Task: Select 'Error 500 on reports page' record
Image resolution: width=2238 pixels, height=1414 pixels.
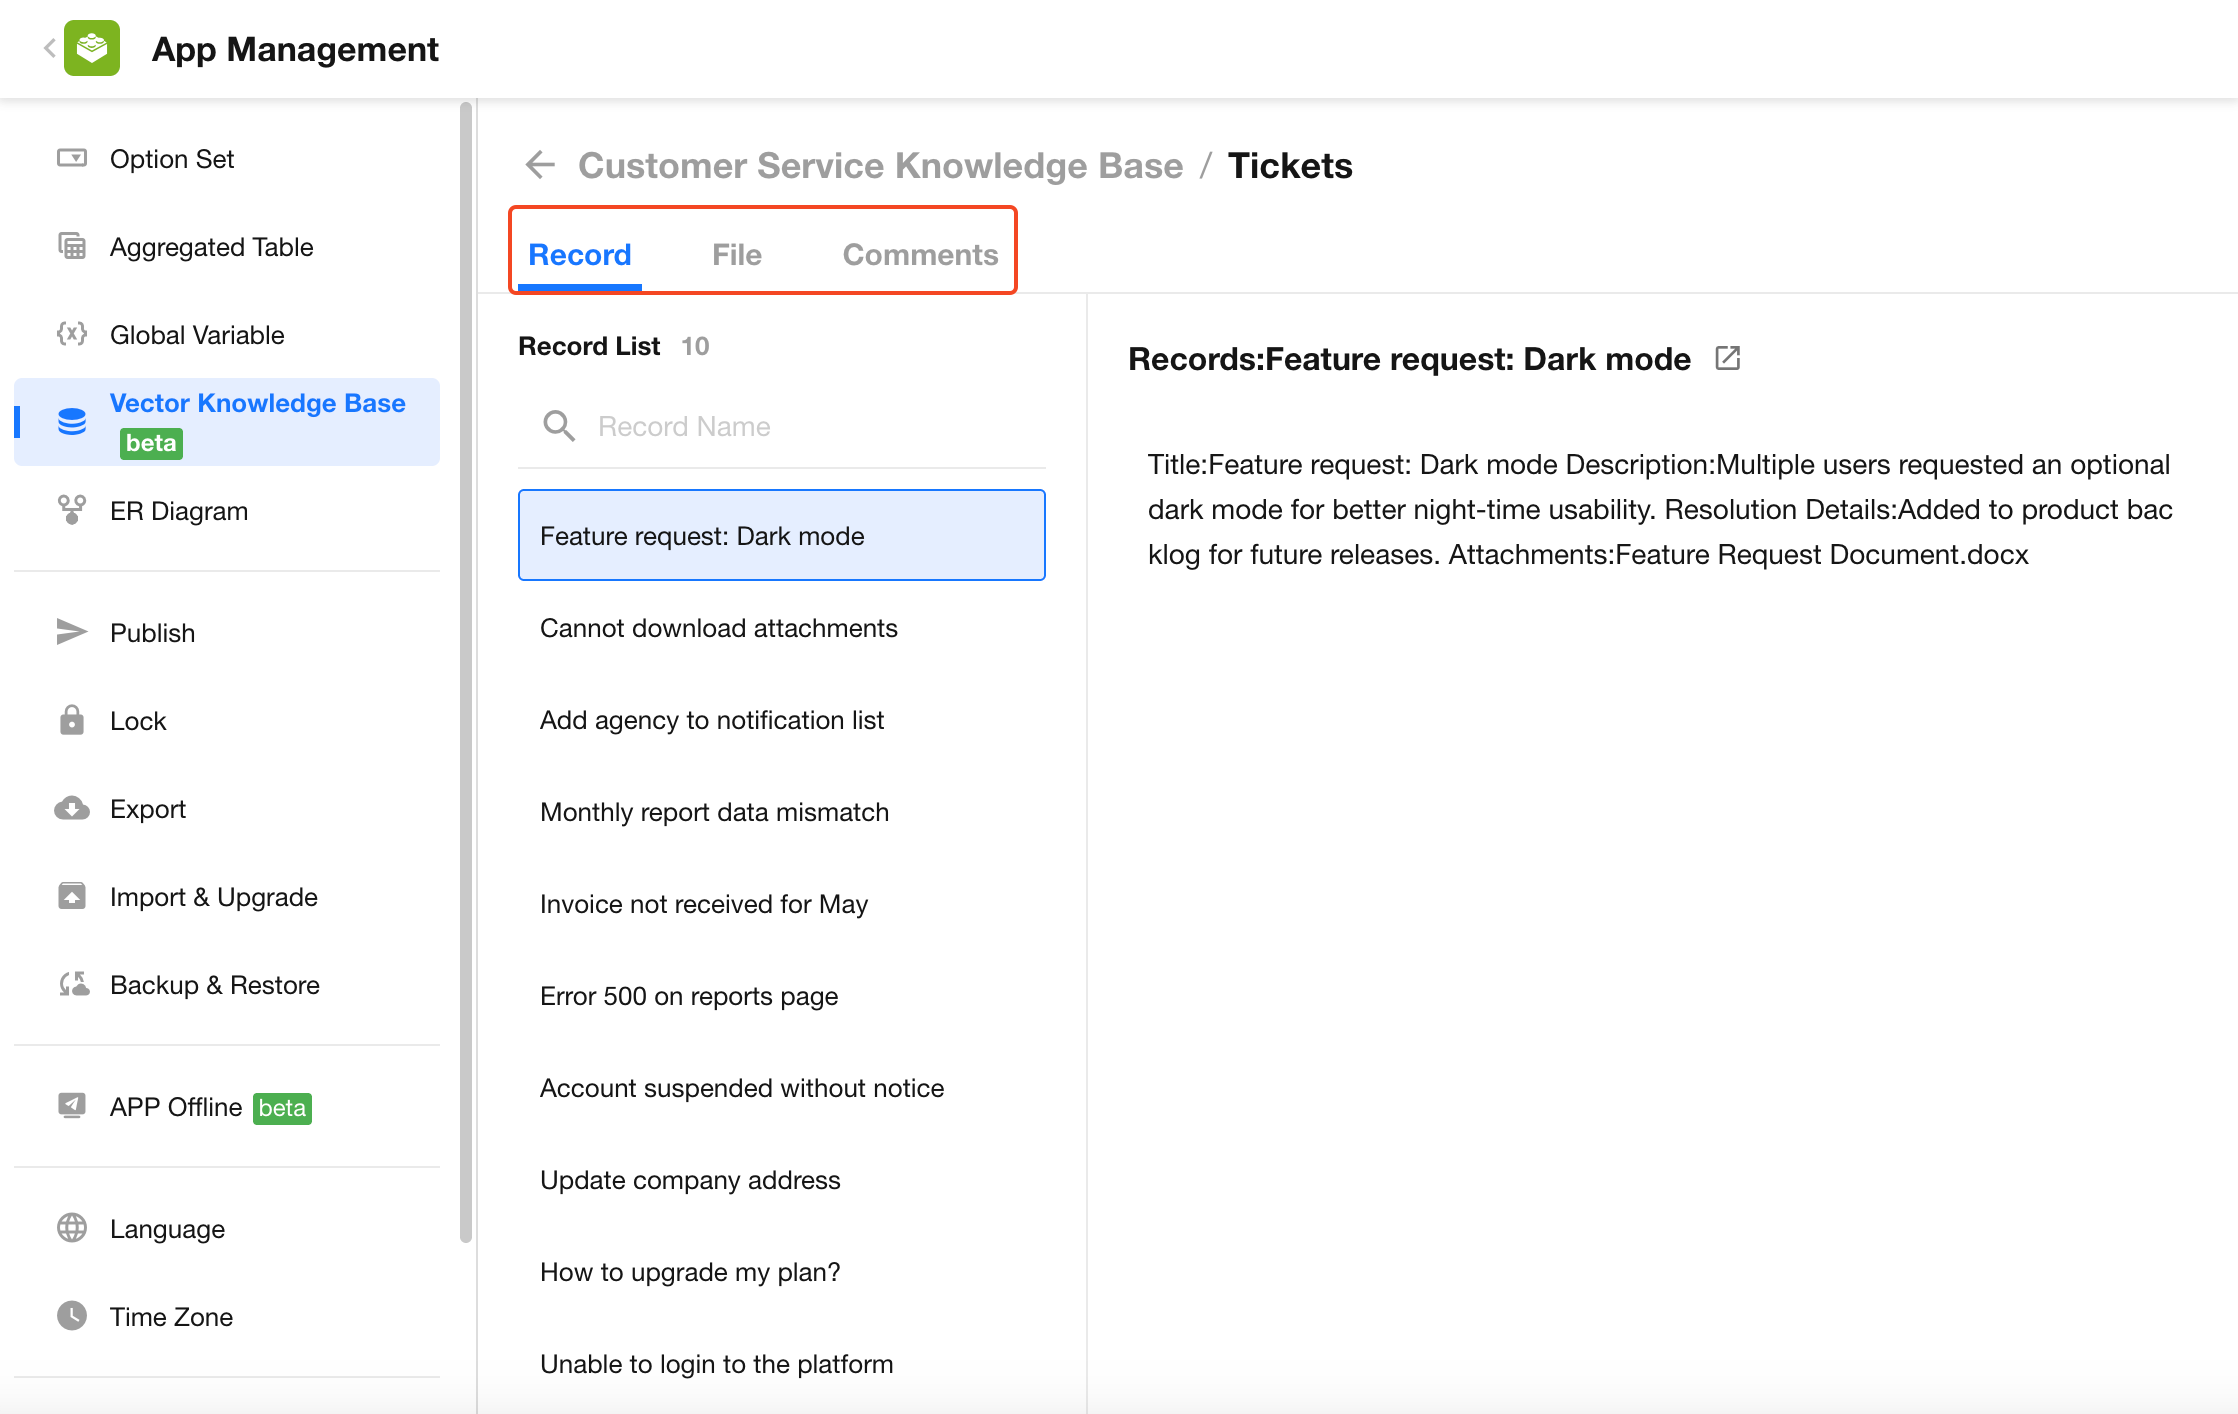Action: click(688, 996)
